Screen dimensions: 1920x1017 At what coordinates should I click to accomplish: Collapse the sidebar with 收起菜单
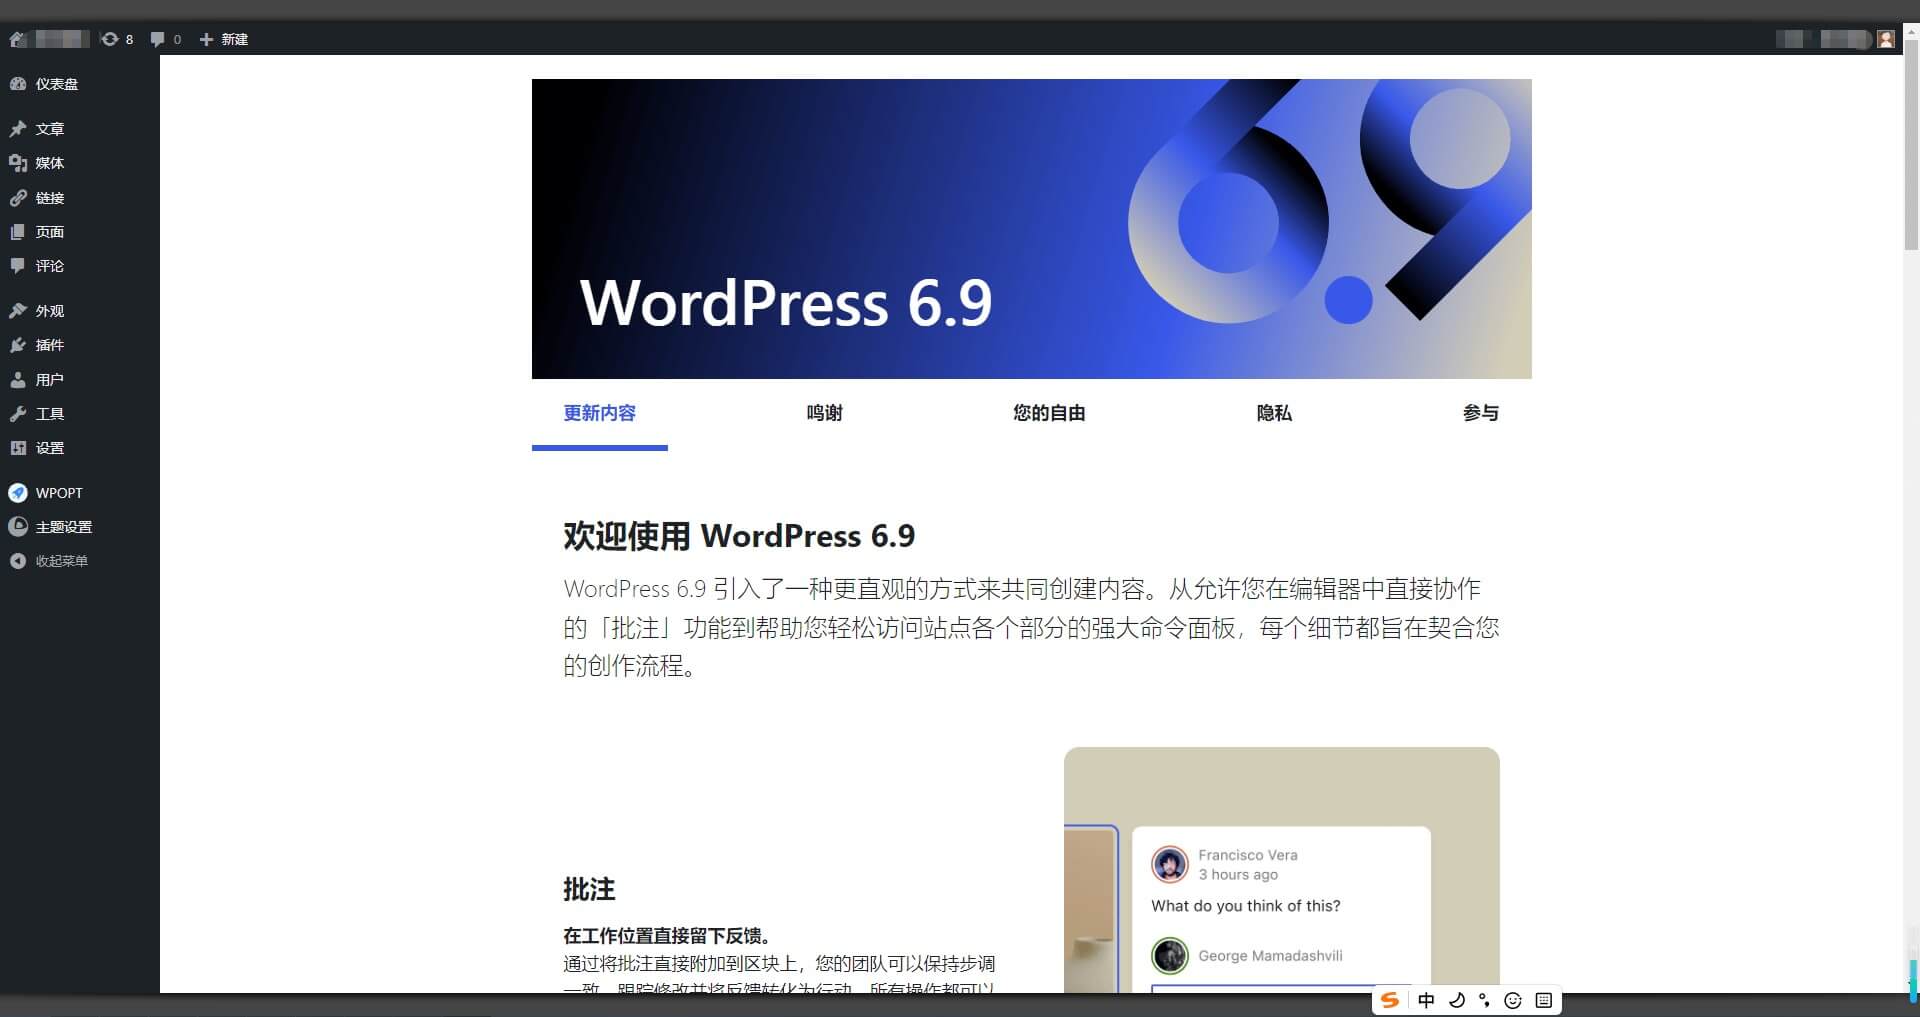61,561
